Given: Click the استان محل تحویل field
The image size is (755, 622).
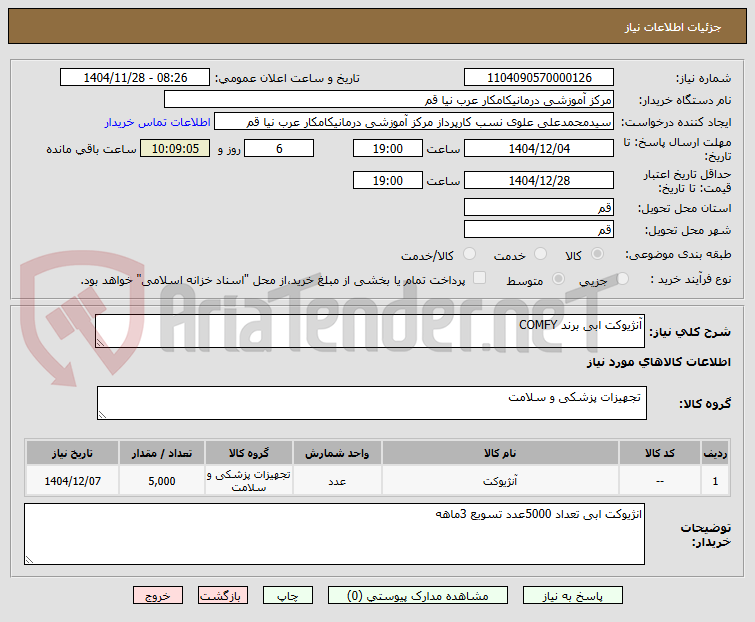Looking at the screenshot, I should pyautogui.click(x=539, y=207).
